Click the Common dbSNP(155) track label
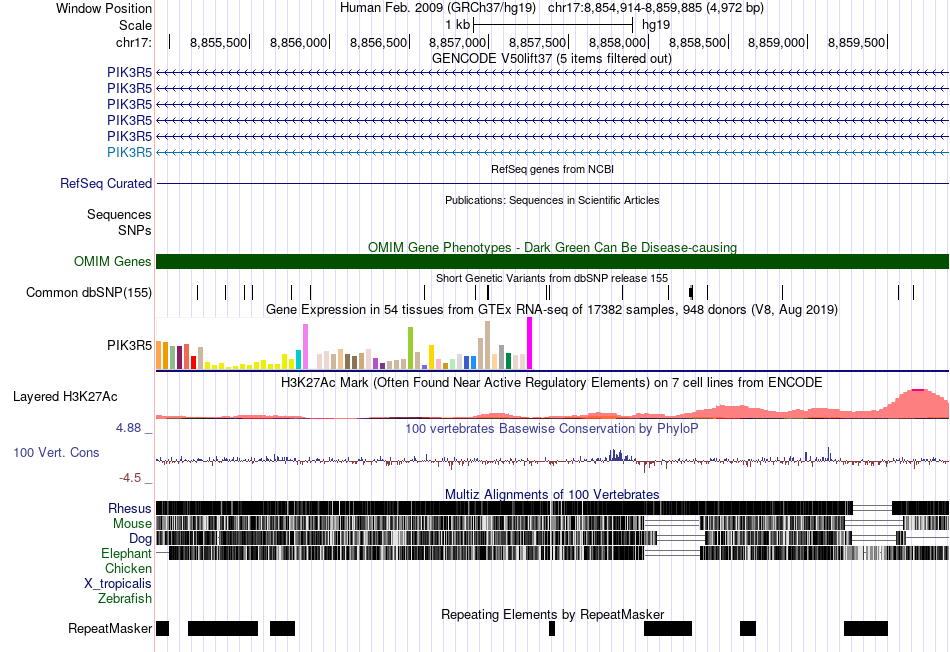The height and width of the screenshot is (652, 950). click(x=89, y=293)
